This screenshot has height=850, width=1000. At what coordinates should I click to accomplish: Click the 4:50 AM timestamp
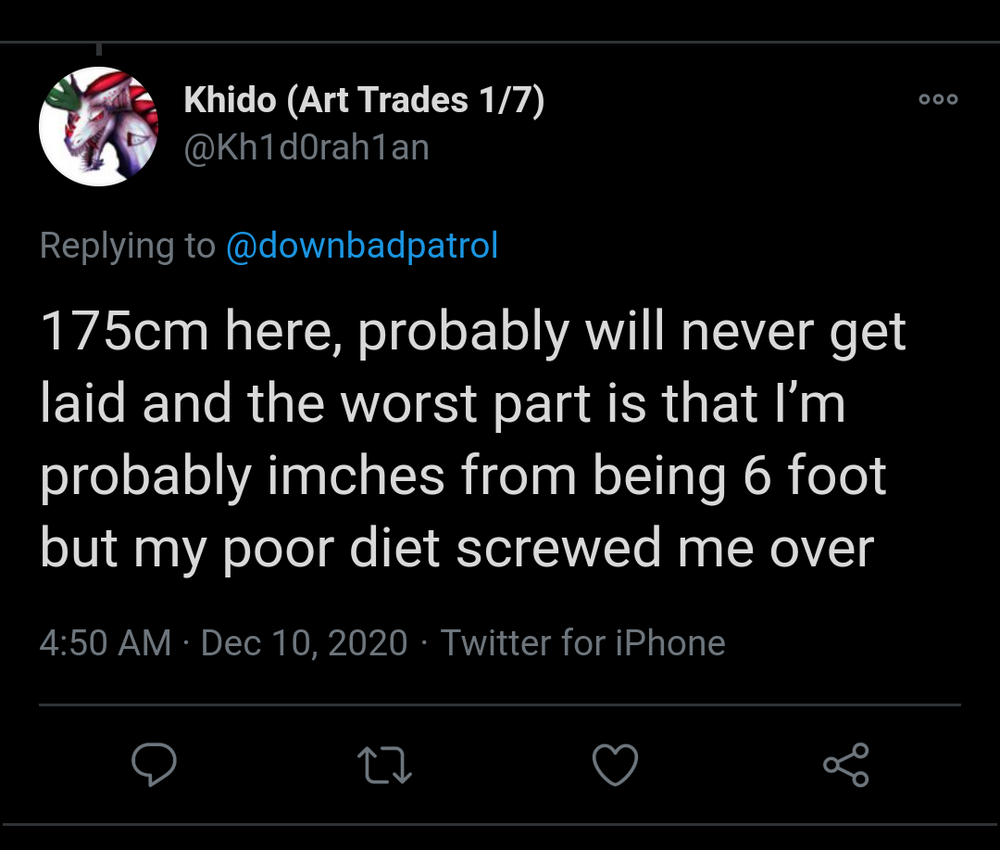pyautogui.click(x=105, y=642)
